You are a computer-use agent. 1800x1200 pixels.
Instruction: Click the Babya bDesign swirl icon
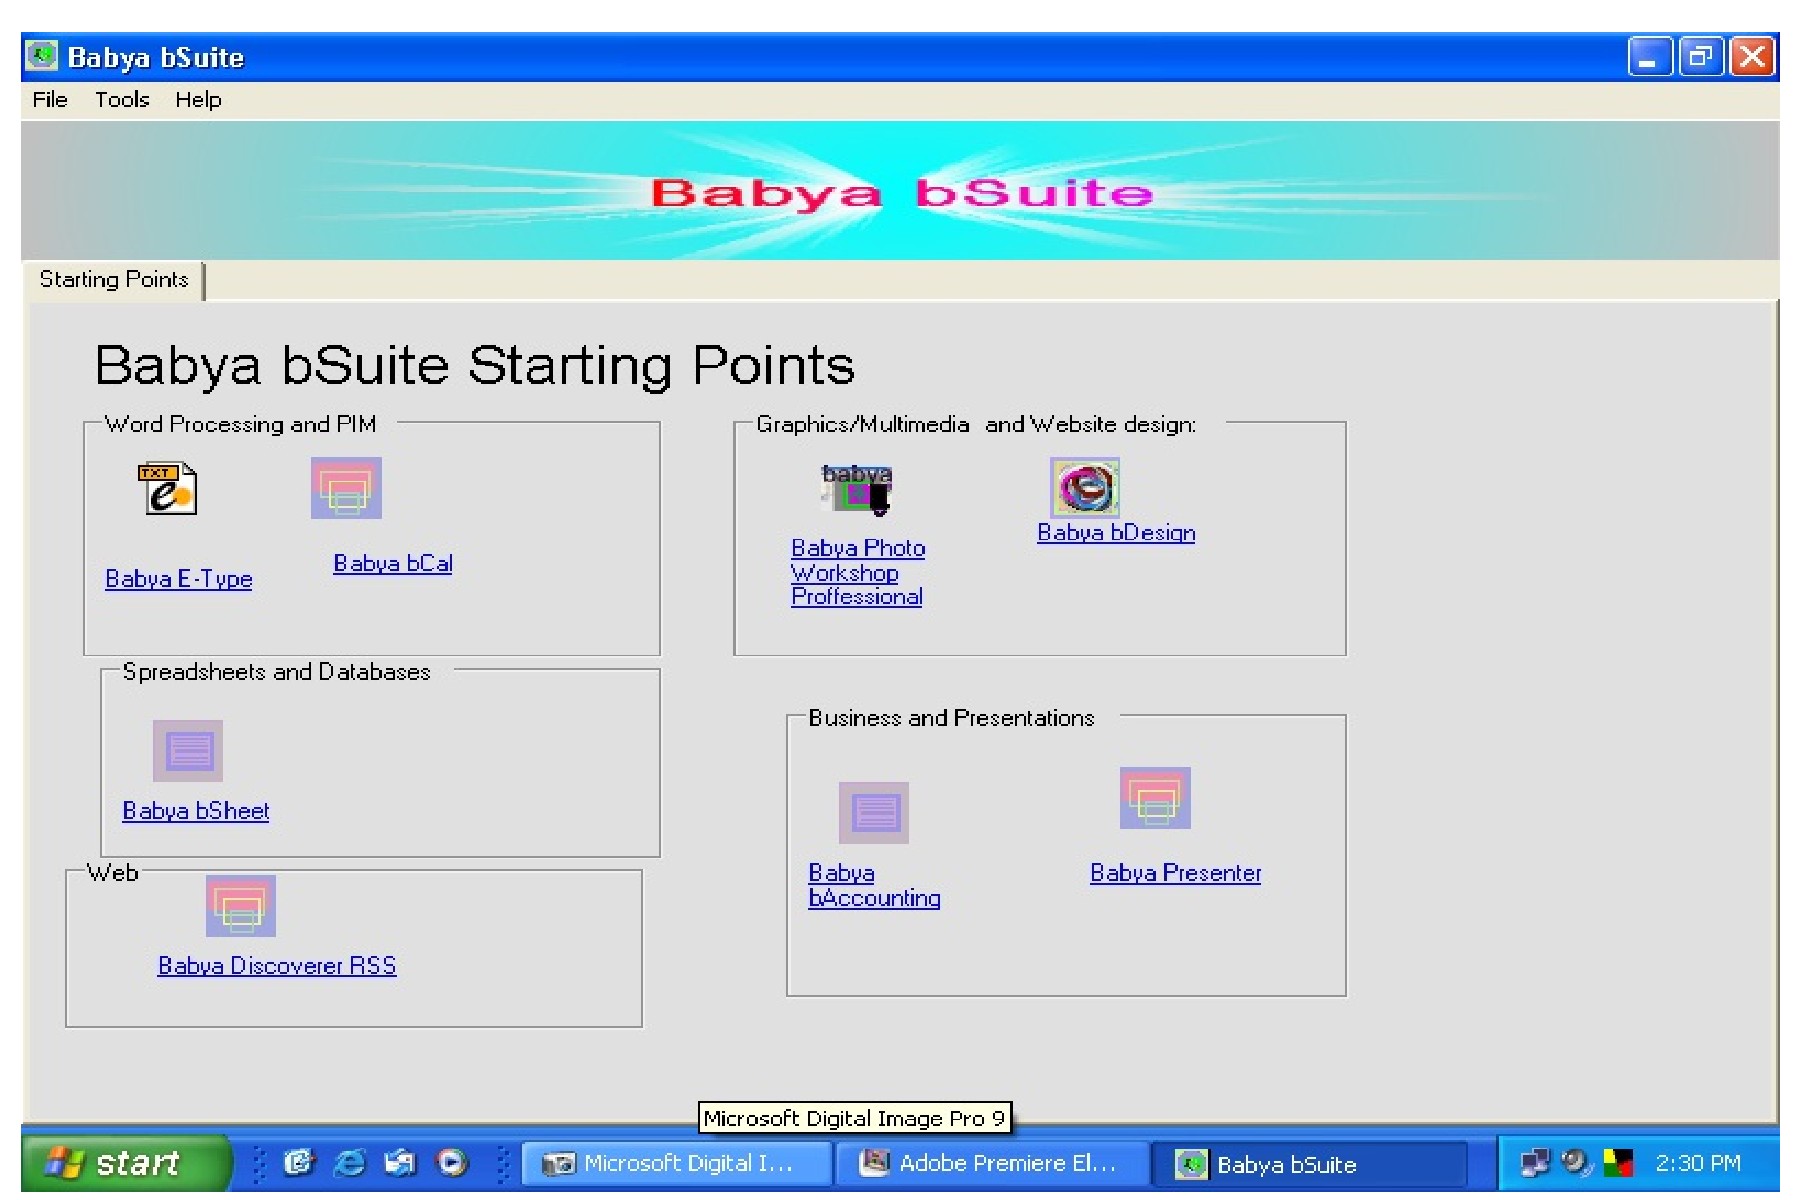pyautogui.click(x=1085, y=488)
